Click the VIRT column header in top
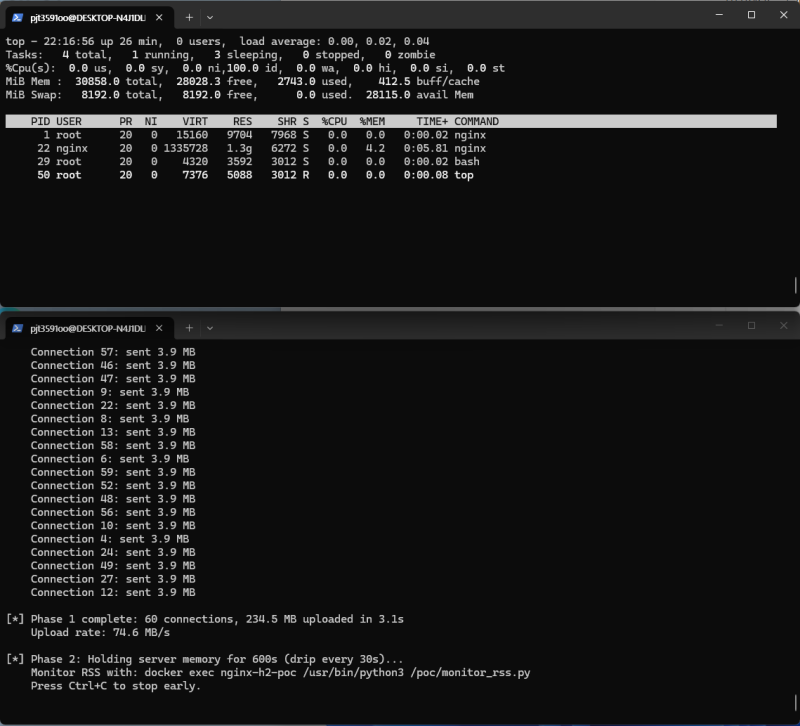 (195, 121)
